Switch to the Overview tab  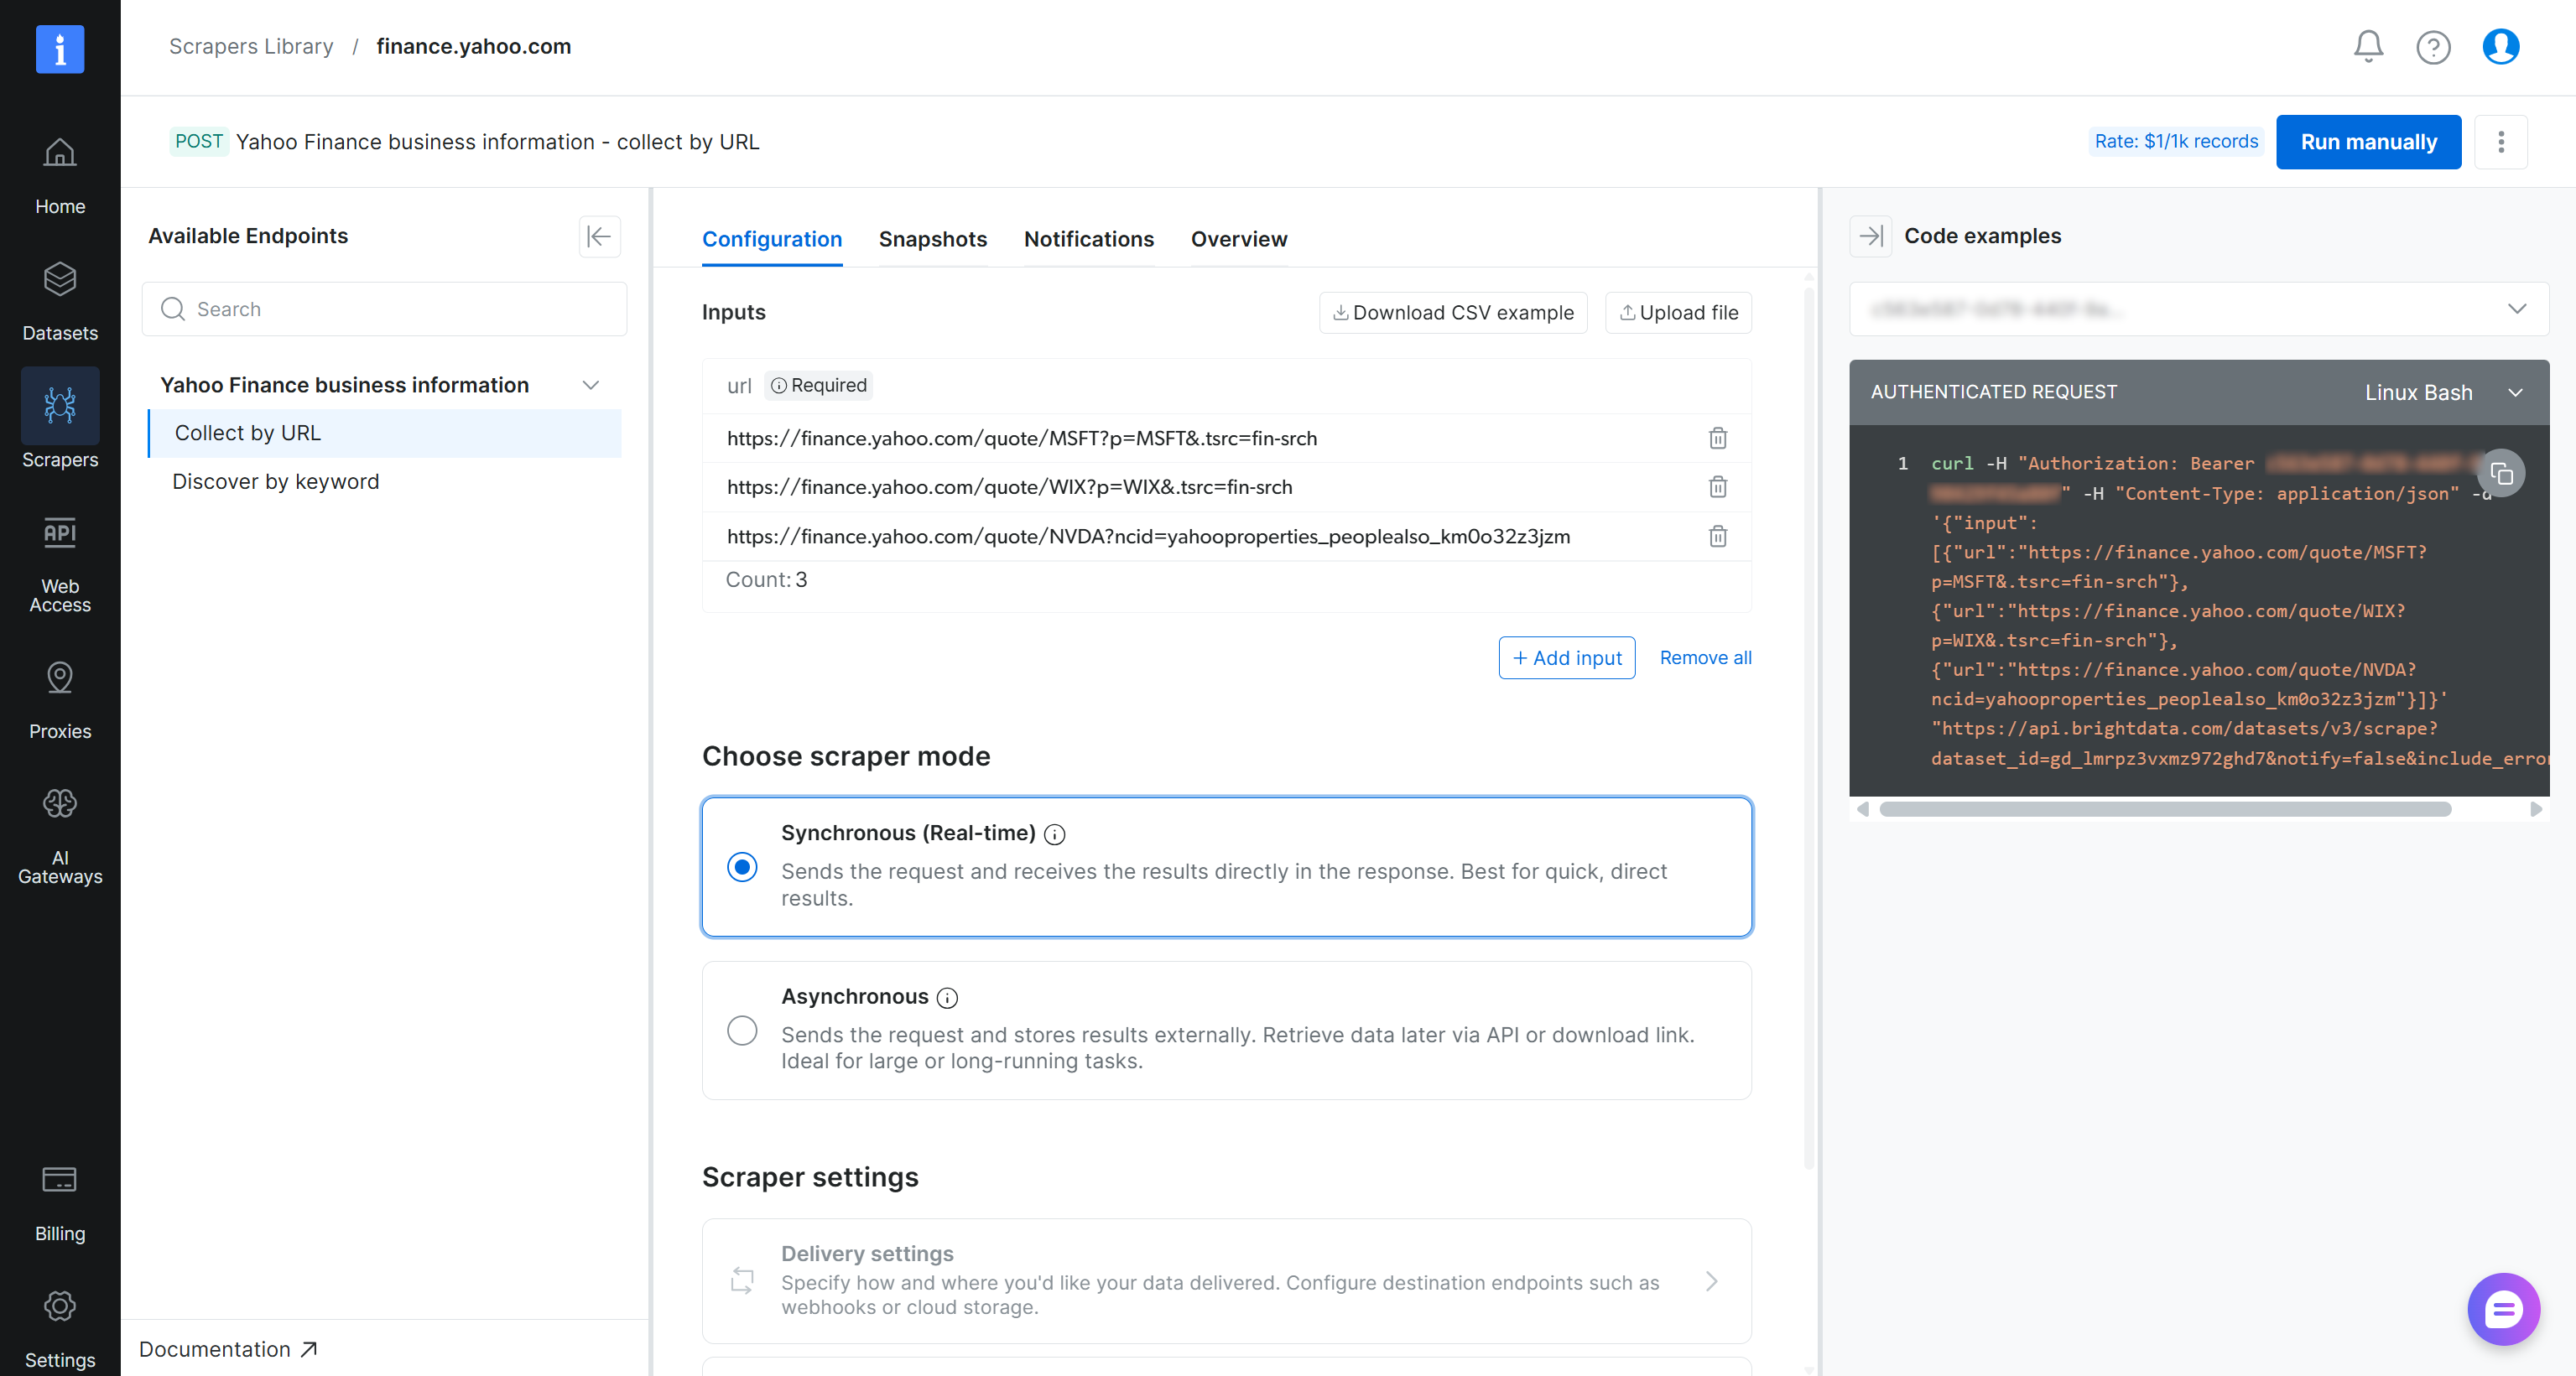pyautogui.click(x=1239, y=239)
